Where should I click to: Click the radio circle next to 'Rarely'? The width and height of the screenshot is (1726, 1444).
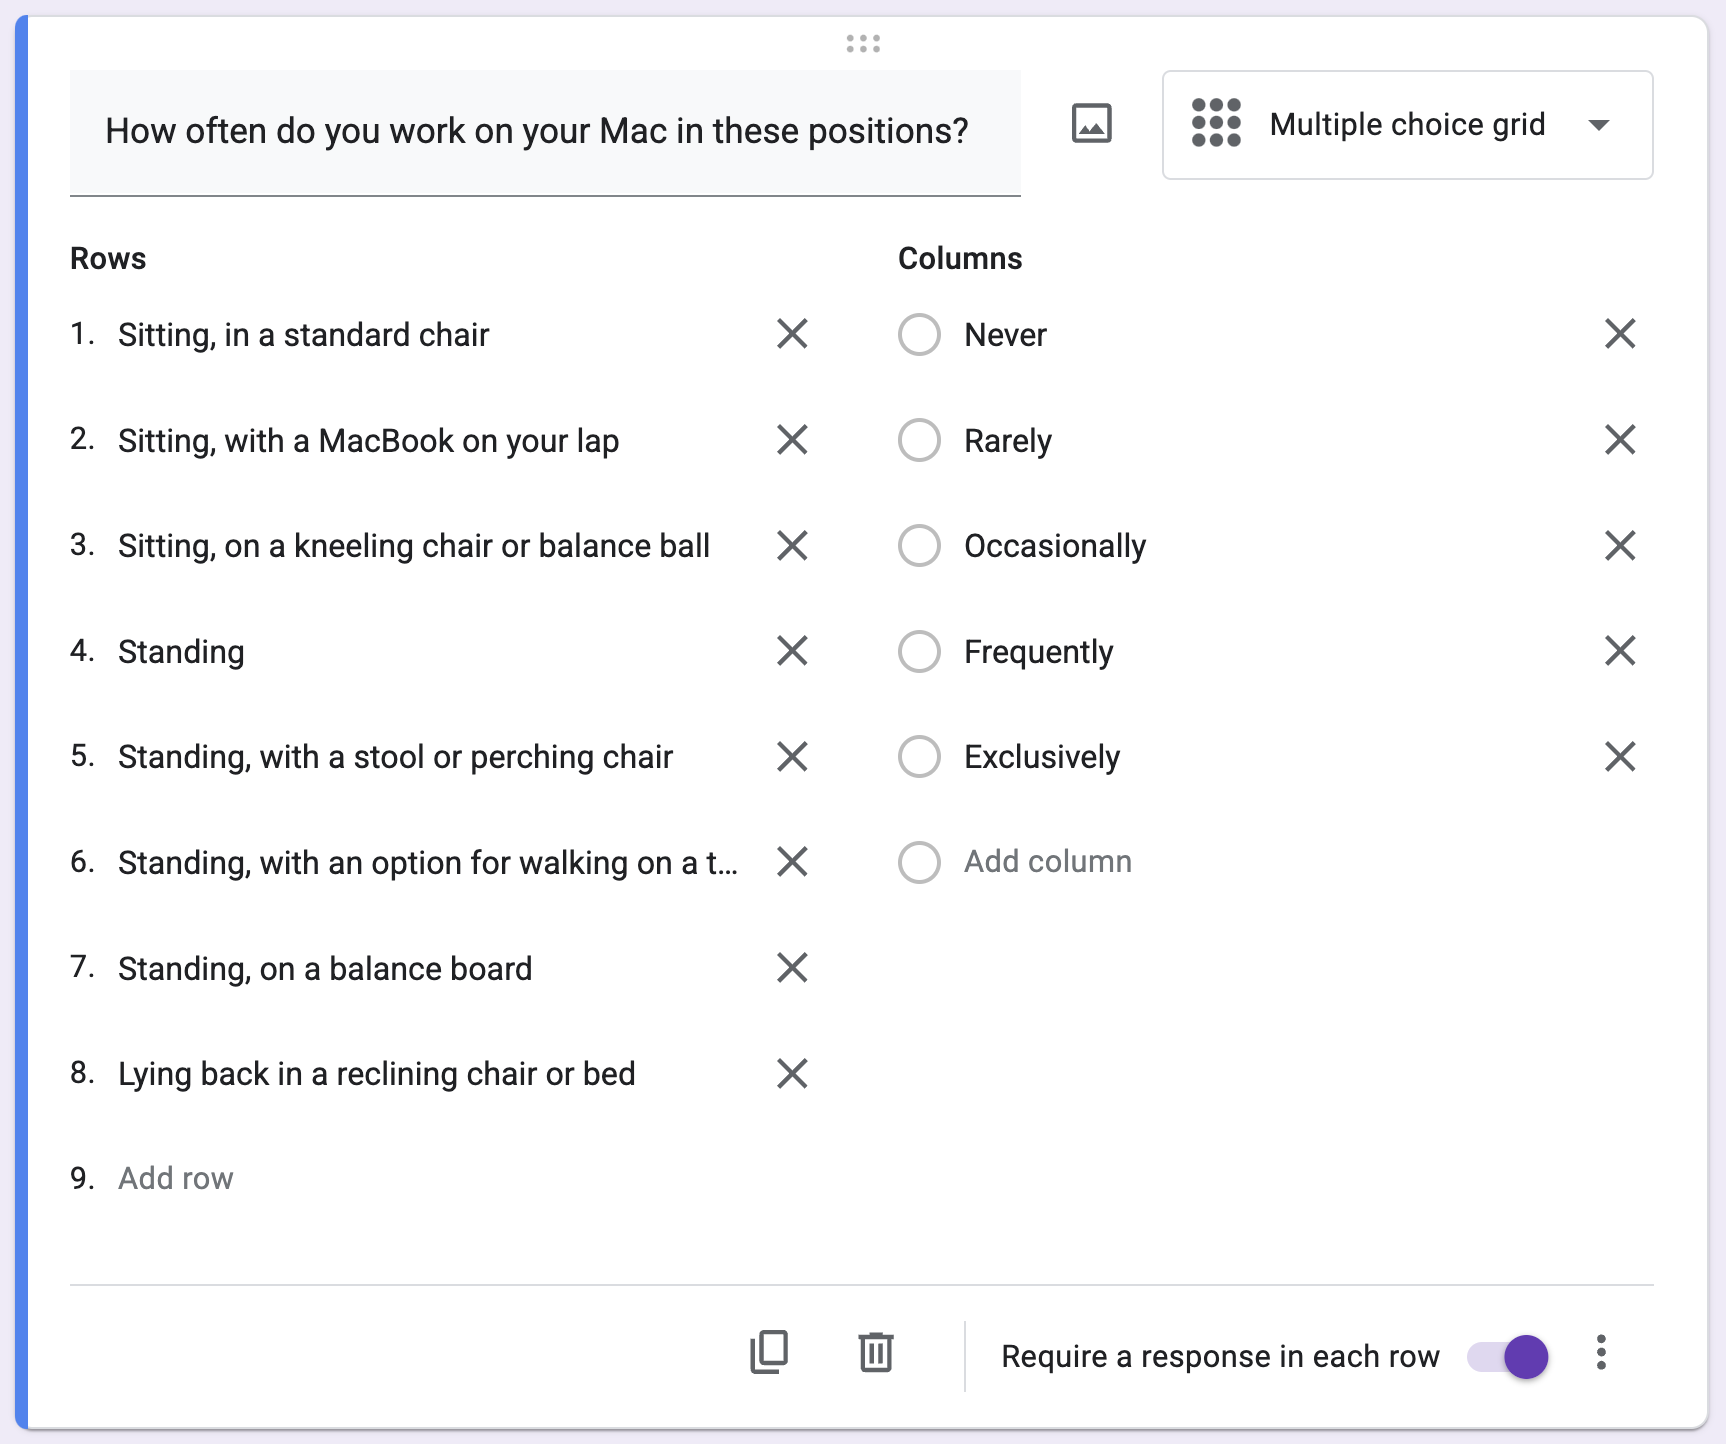(x=919, y=440)
